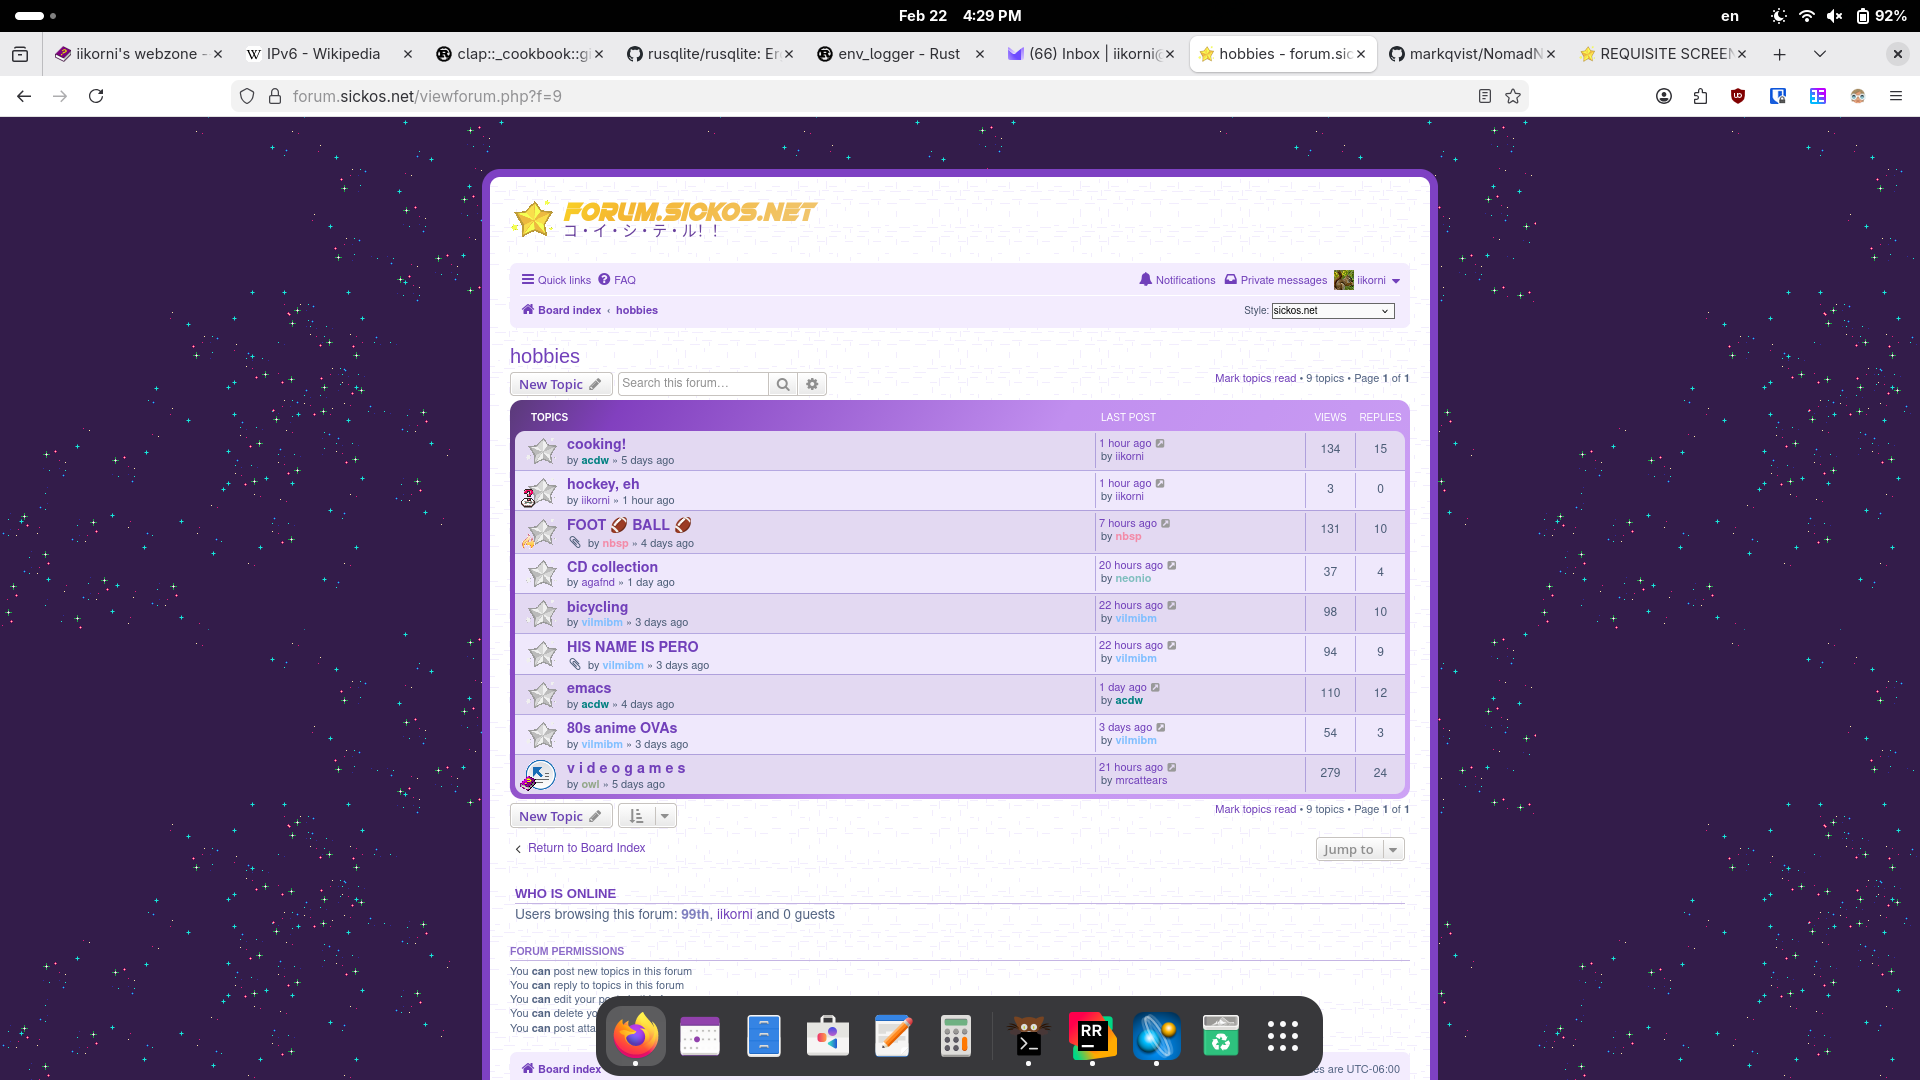The height and width of the screenshot is (1080, 1920).
Task: Bookmark this page via the address bar star
Action: (1513, 96)
